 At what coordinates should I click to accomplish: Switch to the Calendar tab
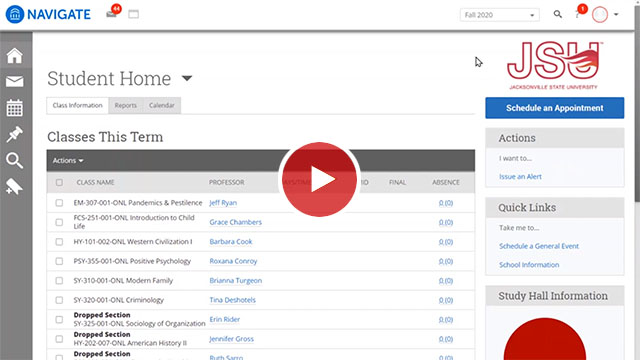pos(162,105)
